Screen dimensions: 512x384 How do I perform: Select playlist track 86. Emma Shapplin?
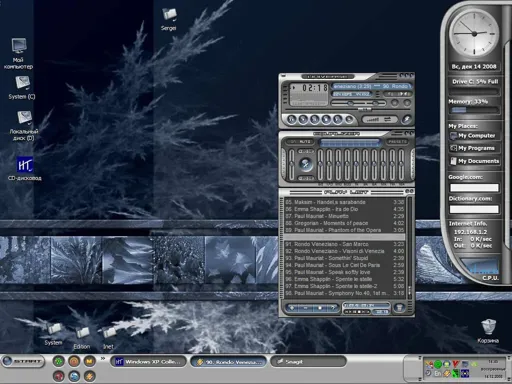[344, 209]
